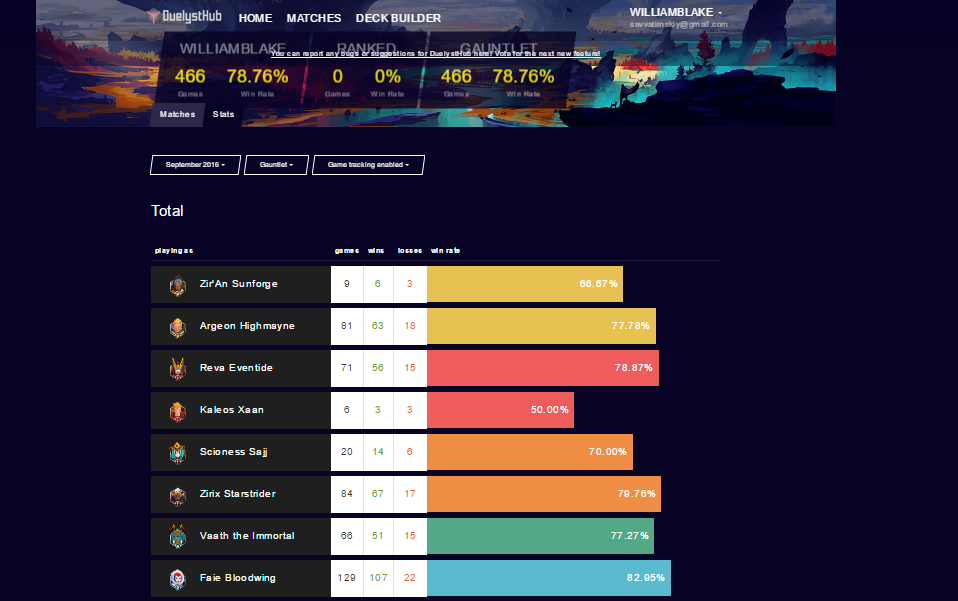Click Scioness Sajj wins count 14
The image size is (958, 601).
378,452
